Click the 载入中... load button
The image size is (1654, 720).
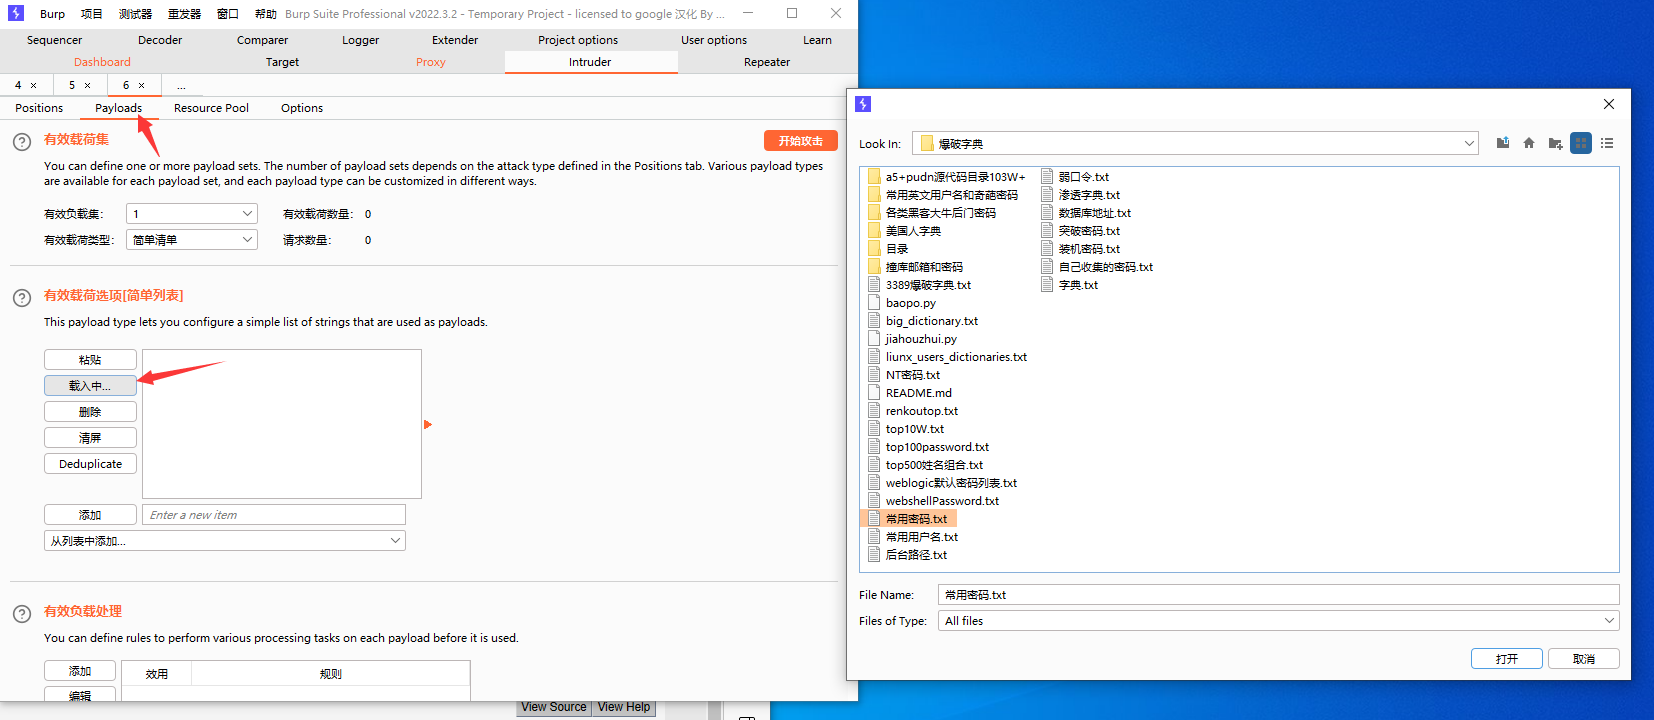[90, 386]
